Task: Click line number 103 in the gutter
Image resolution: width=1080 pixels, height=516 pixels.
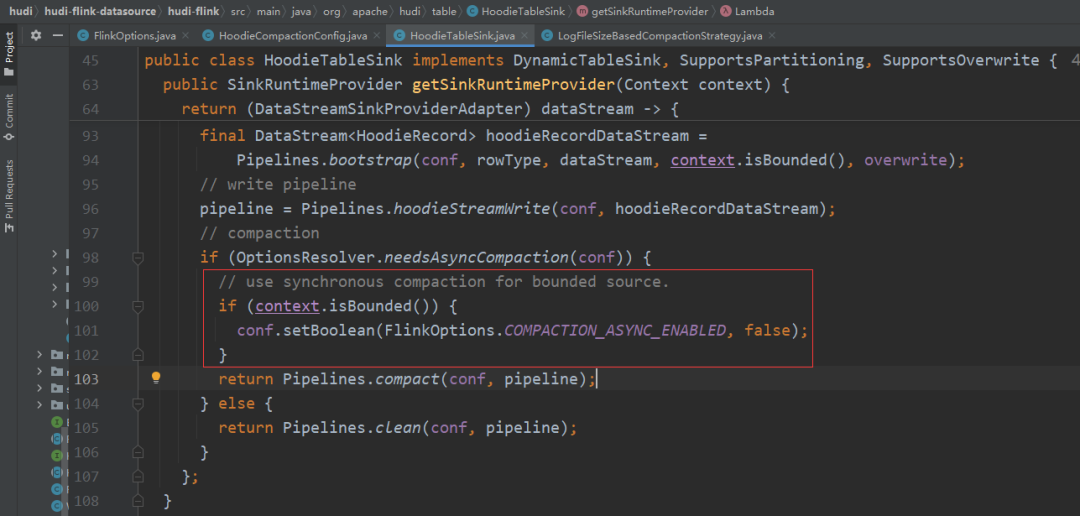Action: point(86,380)
